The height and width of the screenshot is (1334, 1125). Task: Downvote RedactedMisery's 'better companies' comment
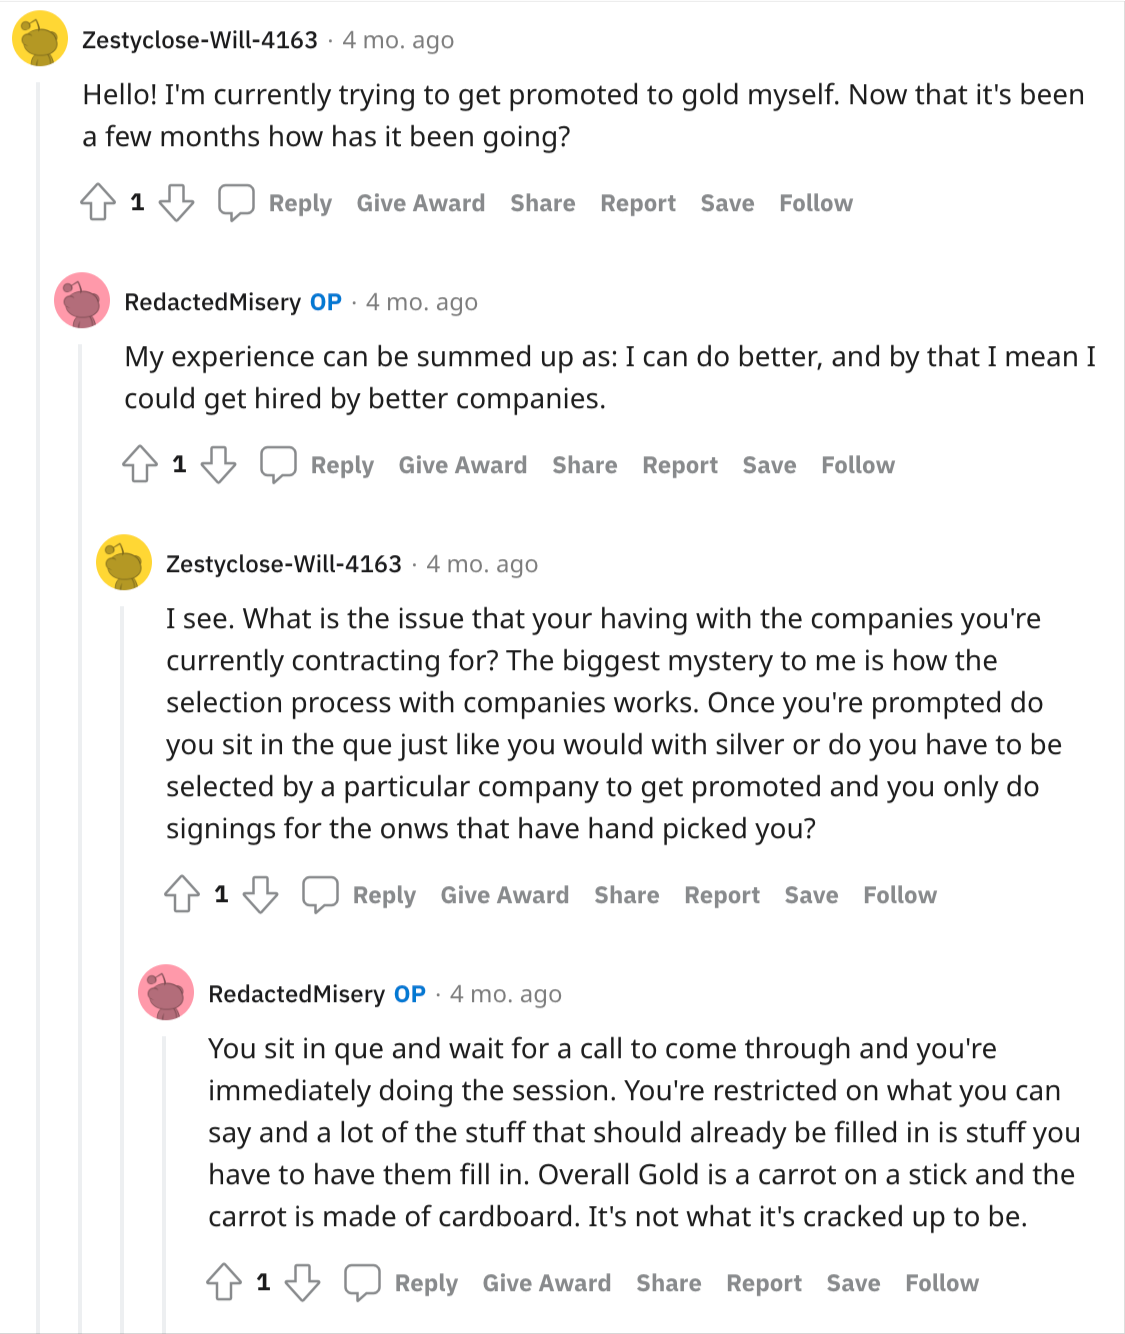[219, 464]
